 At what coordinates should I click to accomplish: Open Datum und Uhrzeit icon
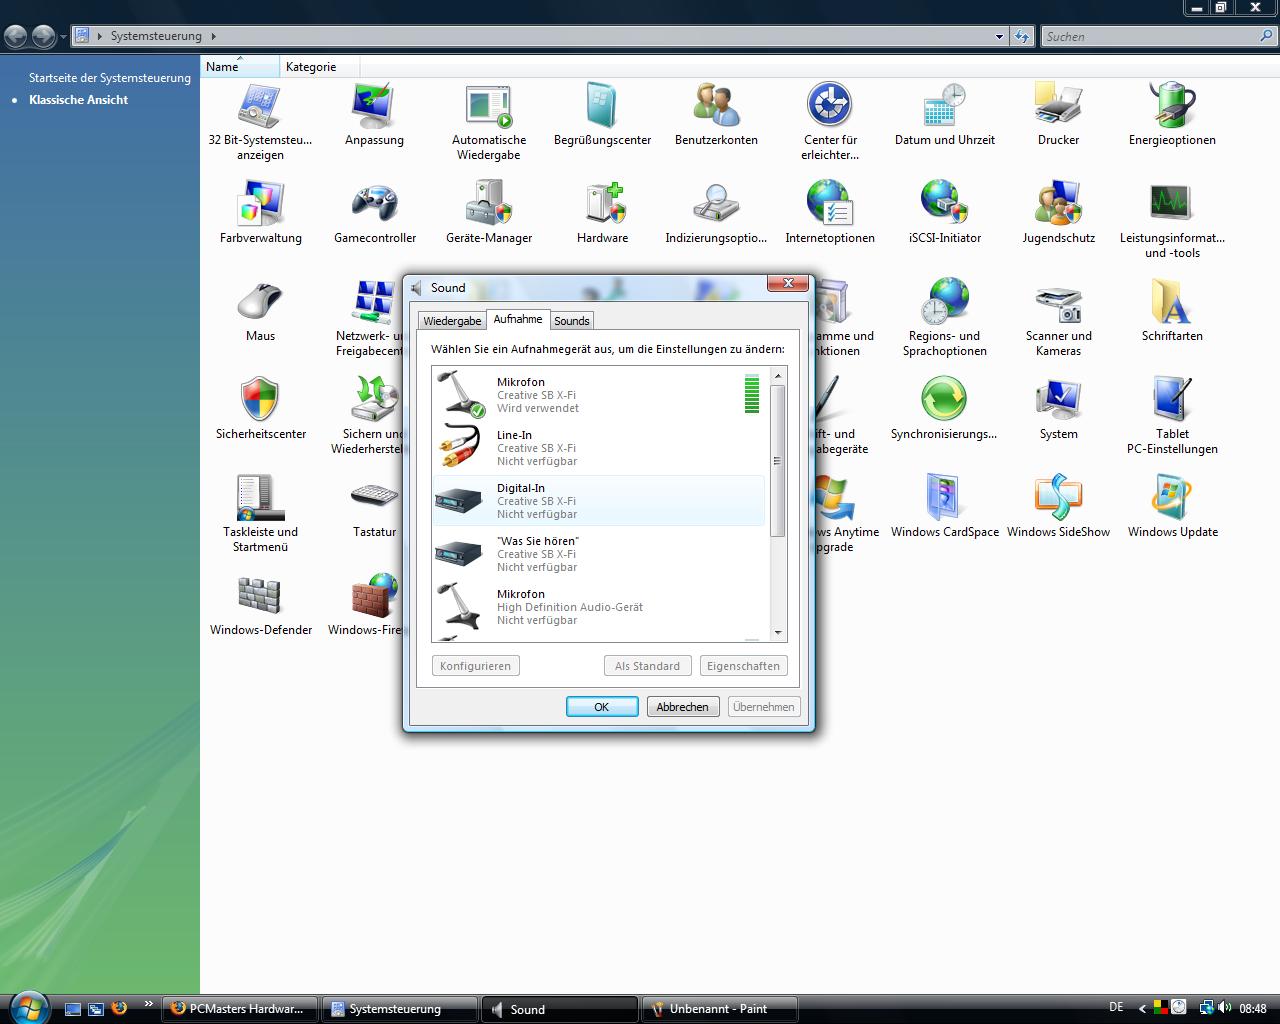(x=944, y=106)
